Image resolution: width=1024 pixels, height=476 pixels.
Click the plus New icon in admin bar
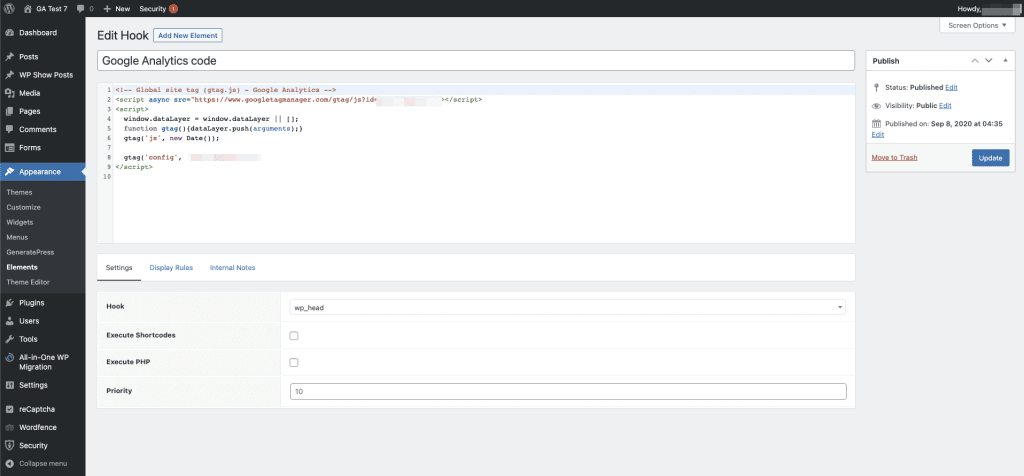click(x=107, y=8)
